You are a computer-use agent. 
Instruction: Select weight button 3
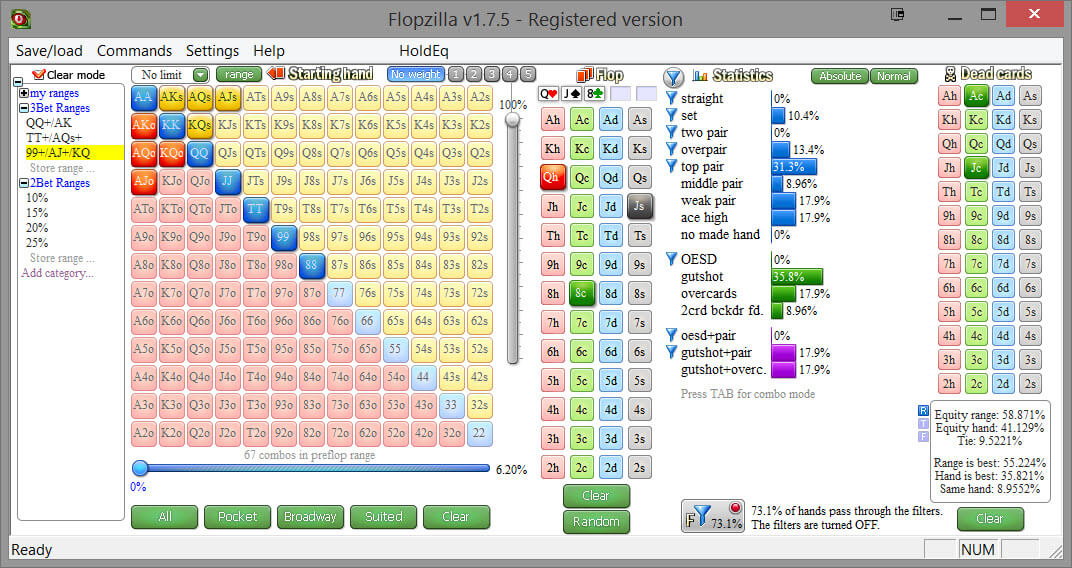click(x=492, y=75)
